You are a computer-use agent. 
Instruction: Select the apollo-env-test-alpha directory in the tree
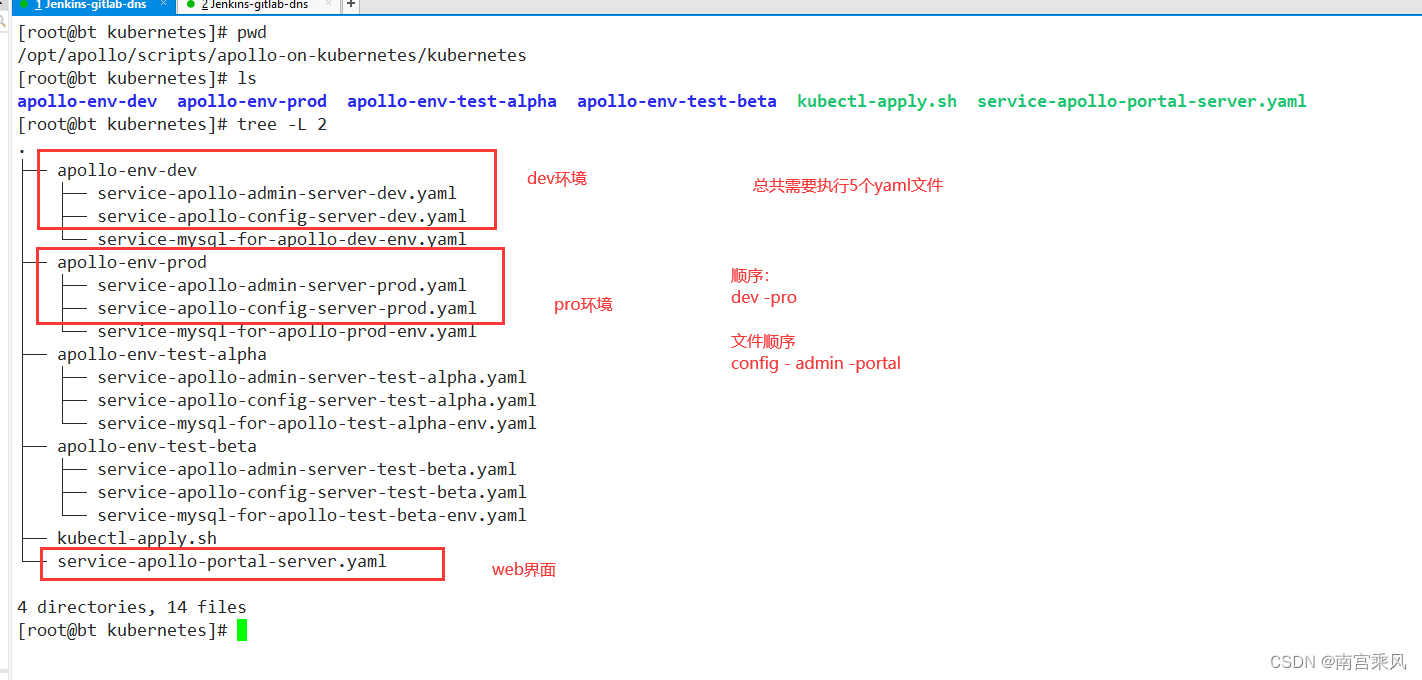point(162,354)
